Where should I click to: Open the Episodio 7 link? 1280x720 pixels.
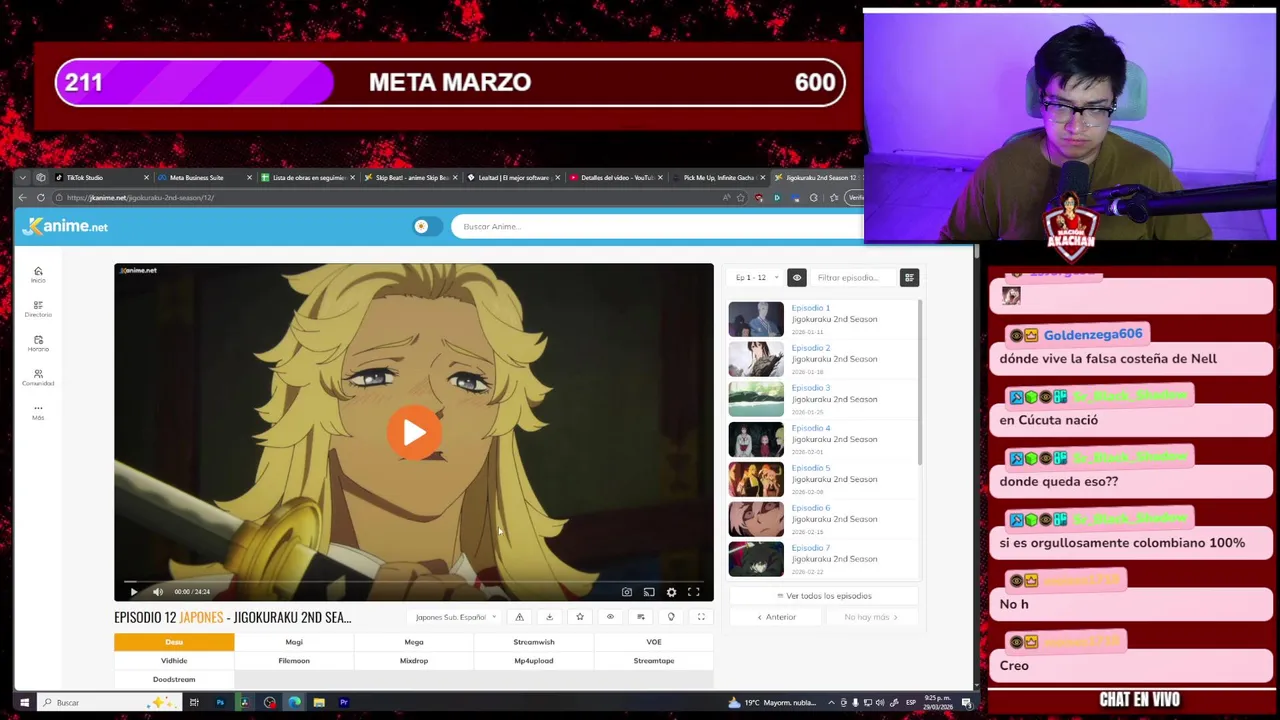811,548
